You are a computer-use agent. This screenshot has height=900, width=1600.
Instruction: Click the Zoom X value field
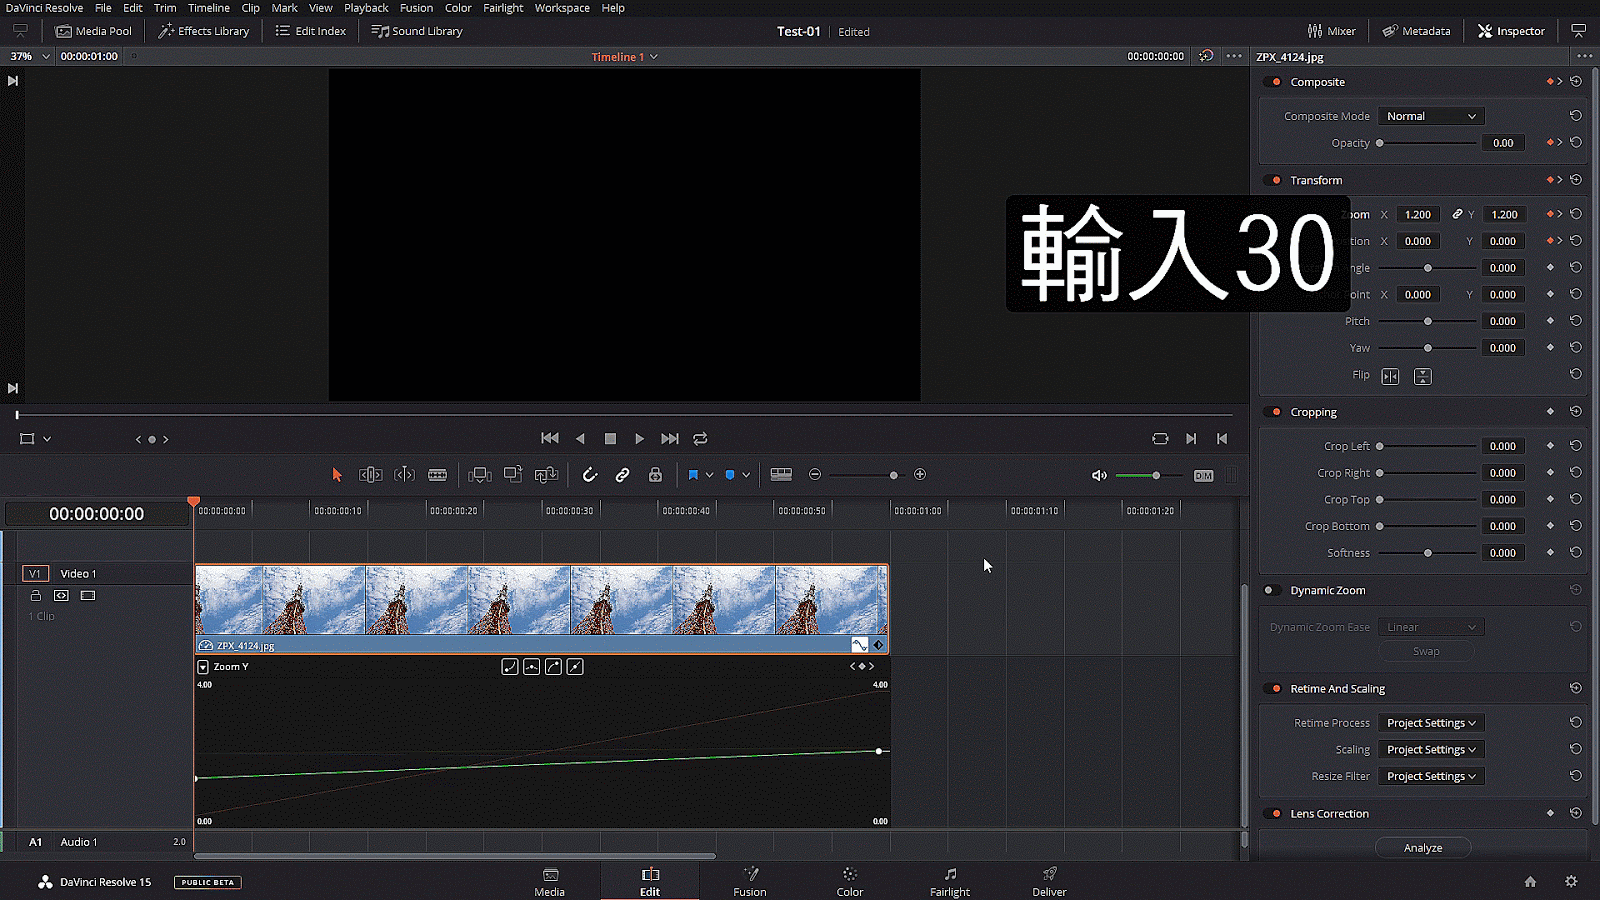[1418, 214]
